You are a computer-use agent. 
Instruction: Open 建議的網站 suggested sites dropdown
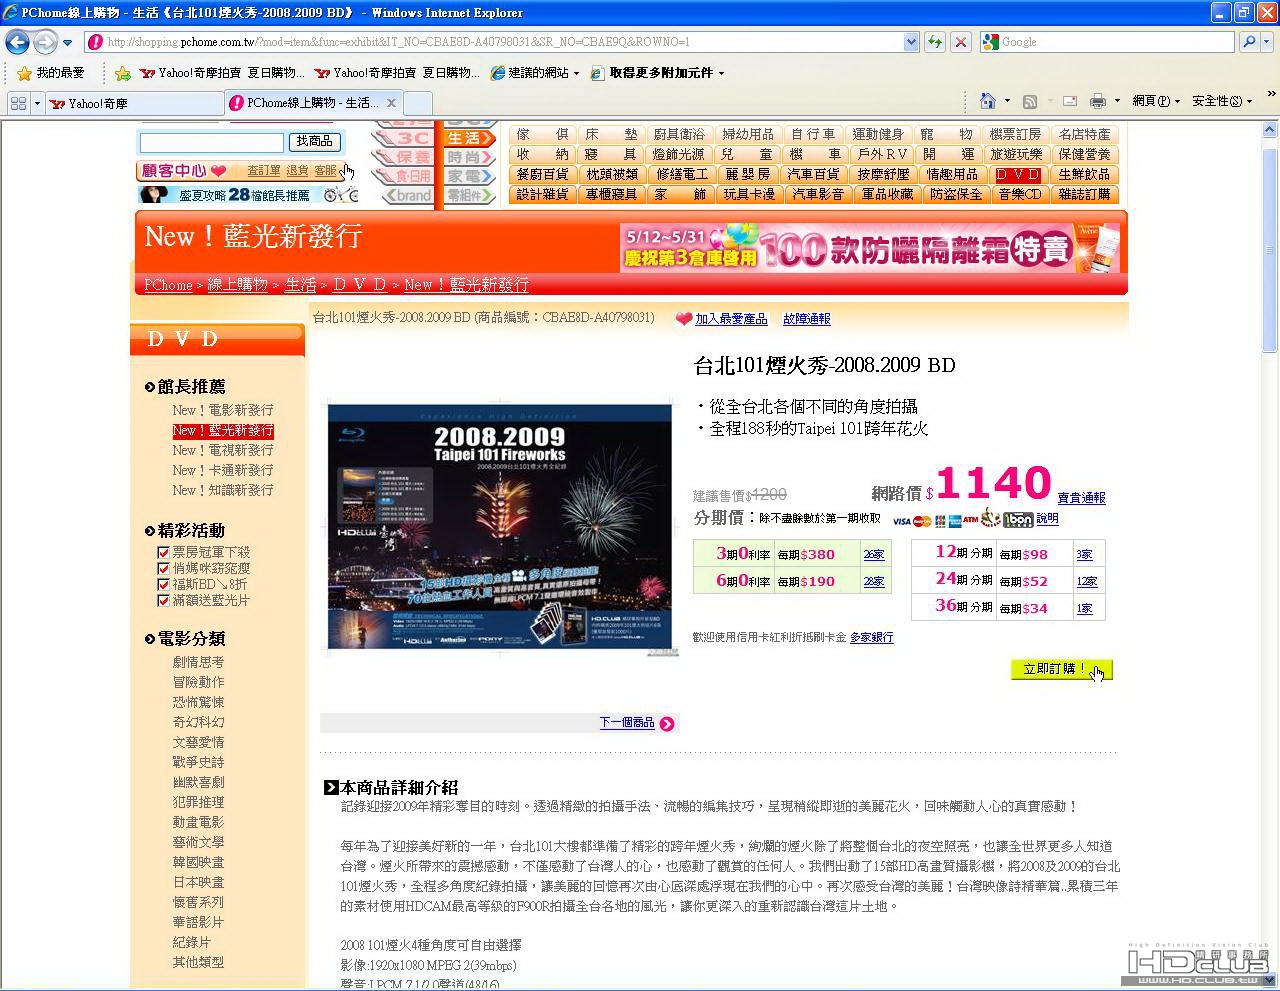pyautogui.click(x=534, y=73)
